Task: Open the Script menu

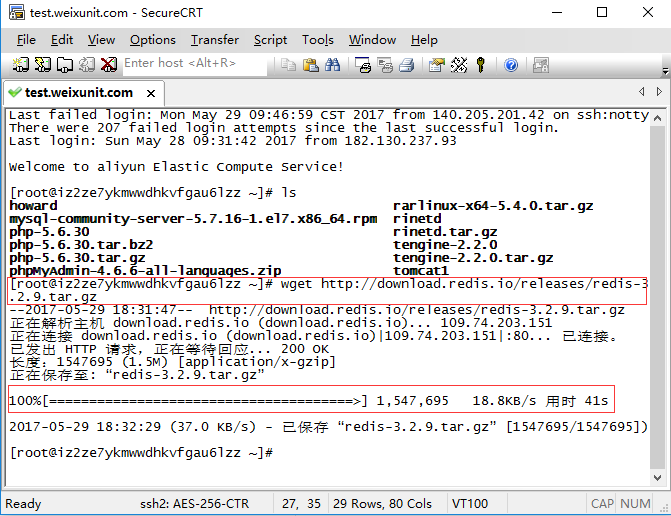Action: pyautogui.click(x=270, y=40)
